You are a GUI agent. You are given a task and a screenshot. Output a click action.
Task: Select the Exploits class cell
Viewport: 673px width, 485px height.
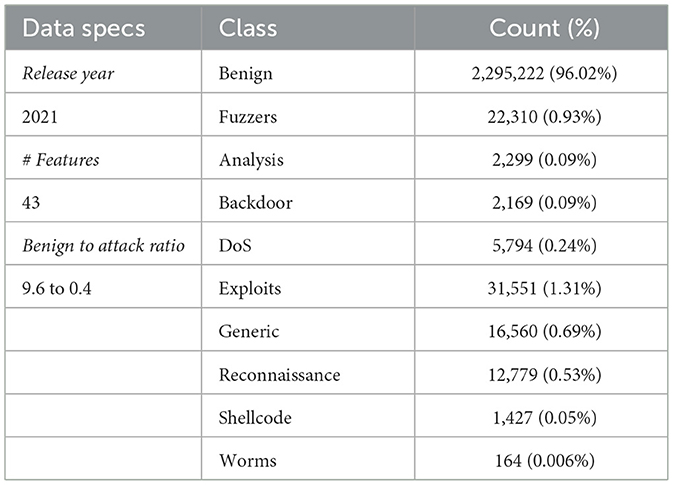pyautogui.click(x=249, y=288)
